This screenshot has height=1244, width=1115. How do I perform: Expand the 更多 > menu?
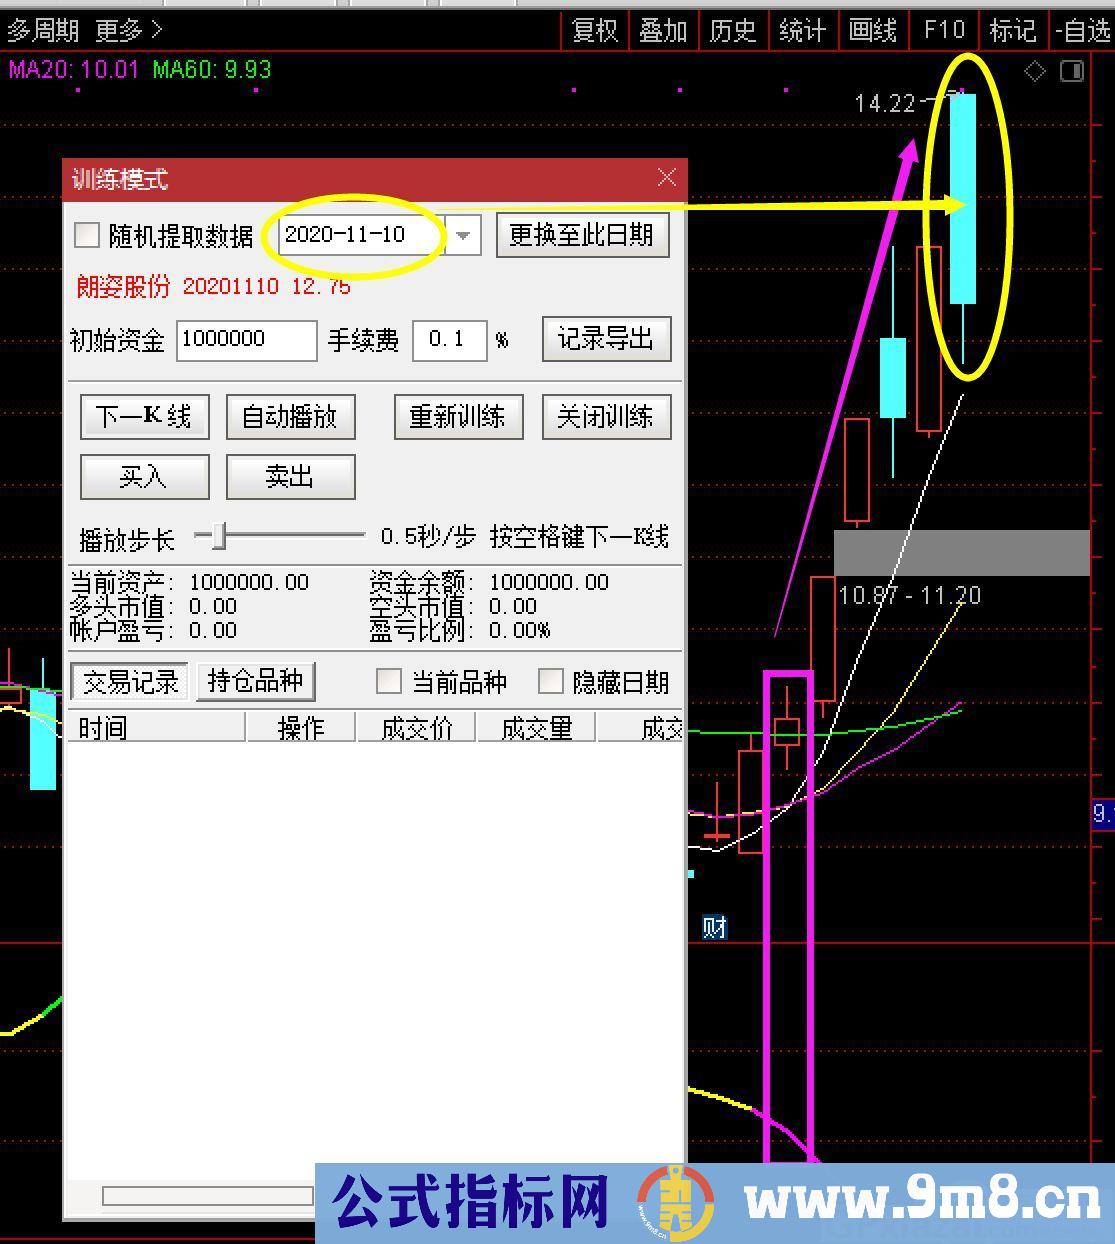129,31
